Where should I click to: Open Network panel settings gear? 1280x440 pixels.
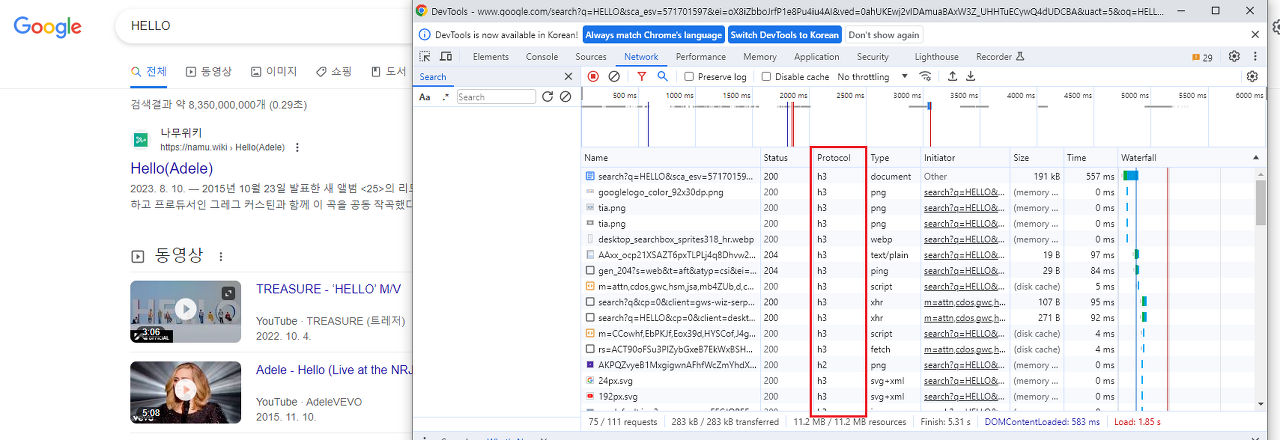(1252, 76)
